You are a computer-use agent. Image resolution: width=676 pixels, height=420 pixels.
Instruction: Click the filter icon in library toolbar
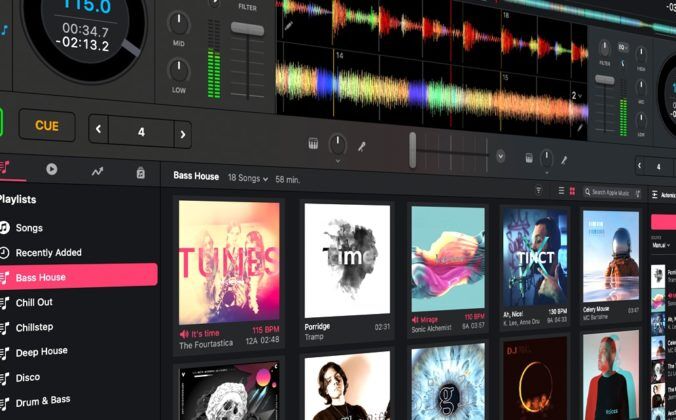(x=538, y=190)
